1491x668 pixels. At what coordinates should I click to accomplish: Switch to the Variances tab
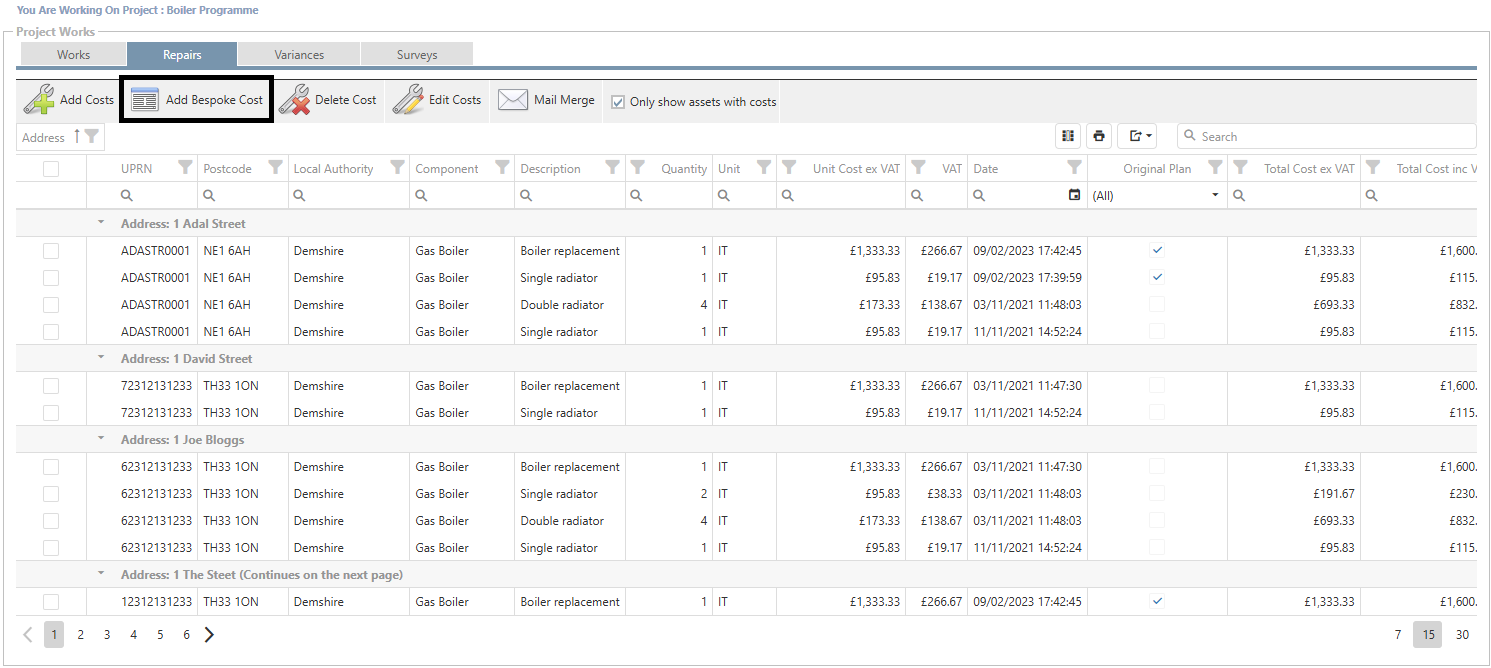[299, 55]
